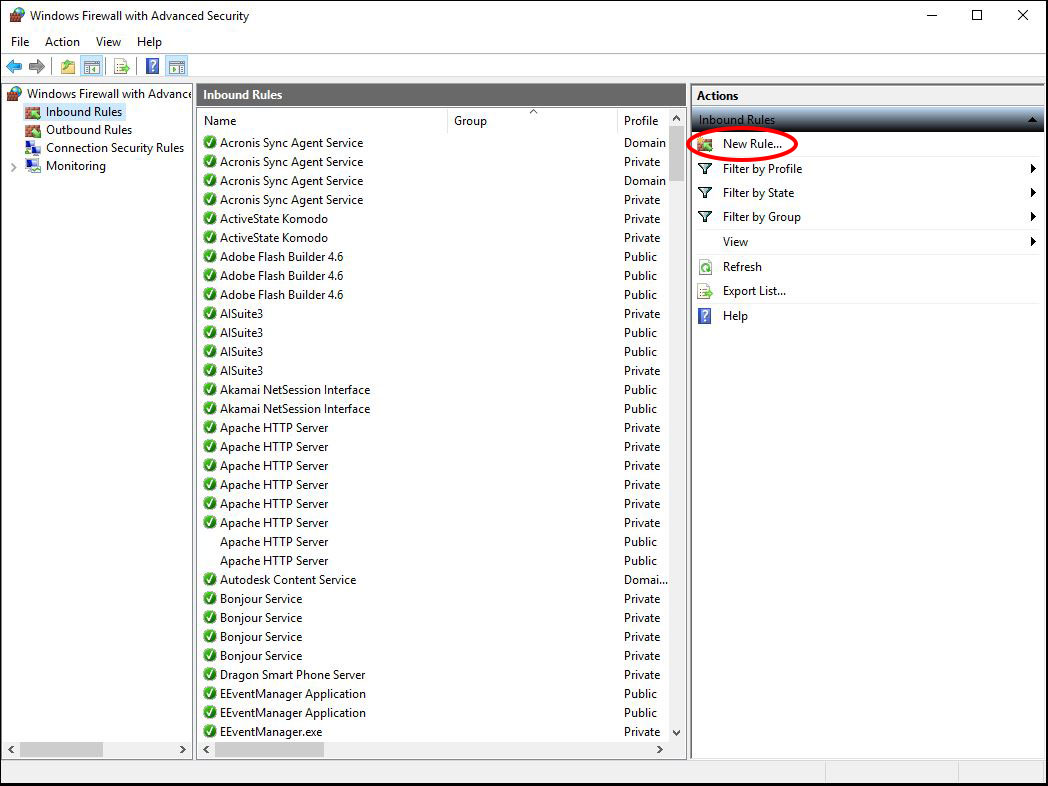Click the blue Help toolbar icon
Image resolution: width=1048 pixels, height=786 pixels.
coord(152,66)
